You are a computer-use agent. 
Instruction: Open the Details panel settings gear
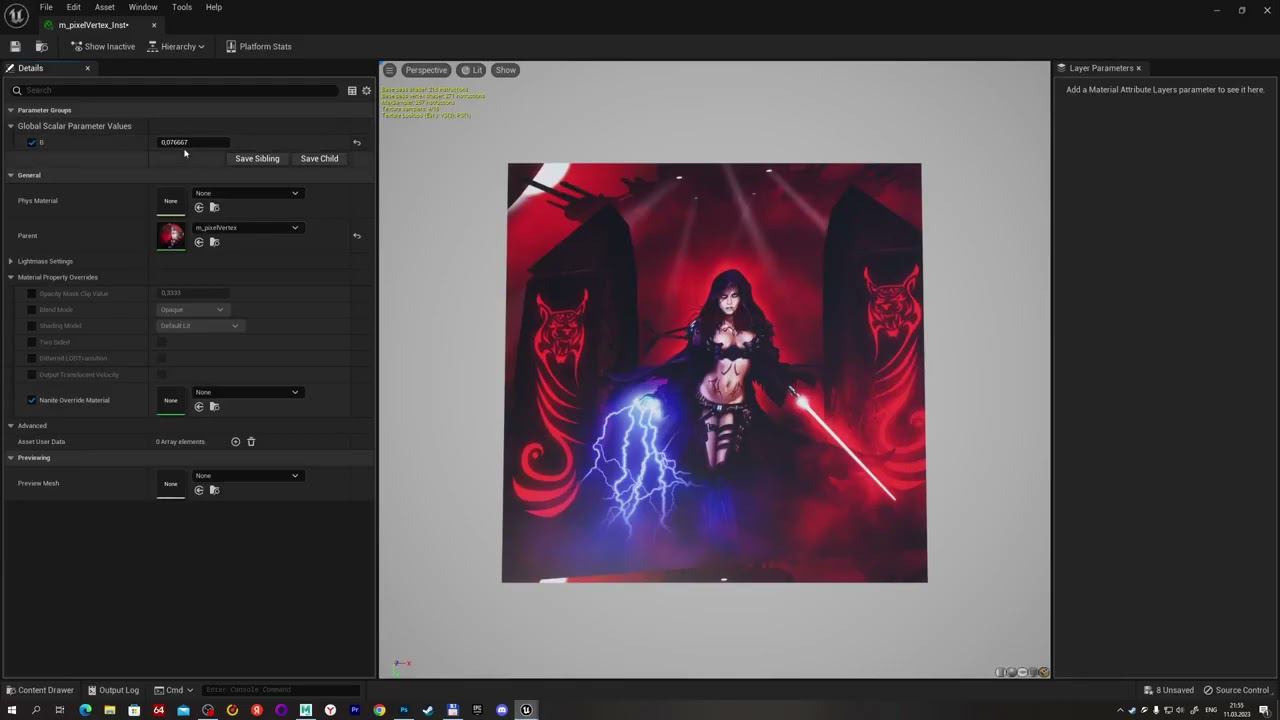[x=366, y=91]
